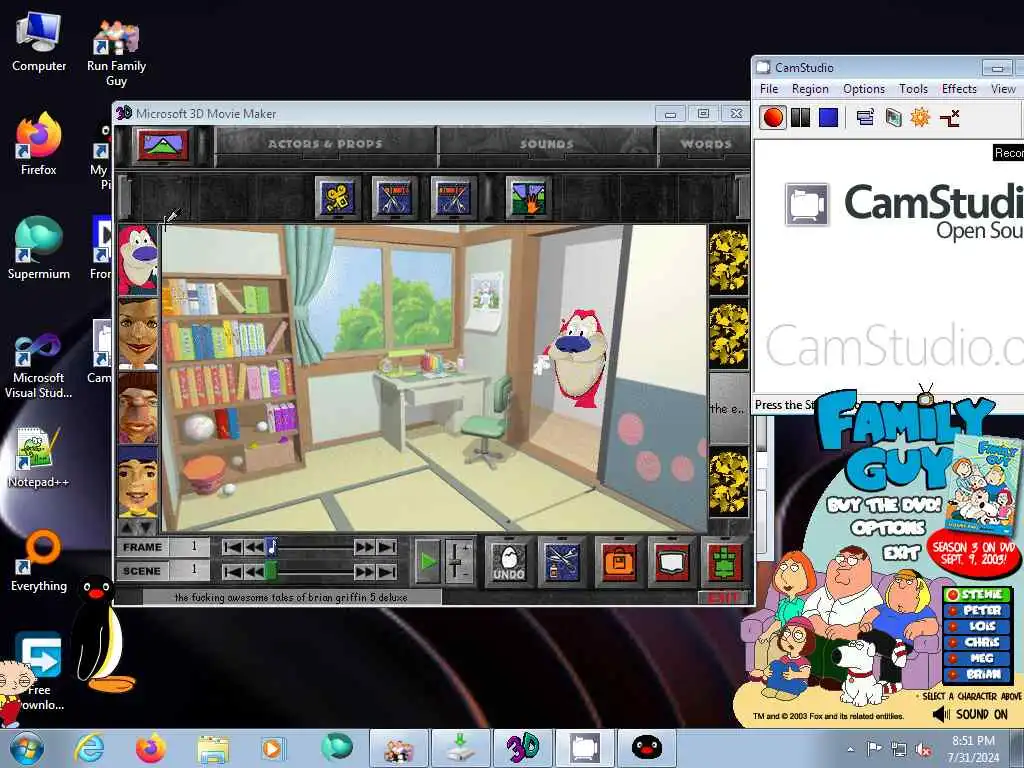Click the Undo egg button
This screenshot has width=1024, height=768.
(x=509, y=562)
